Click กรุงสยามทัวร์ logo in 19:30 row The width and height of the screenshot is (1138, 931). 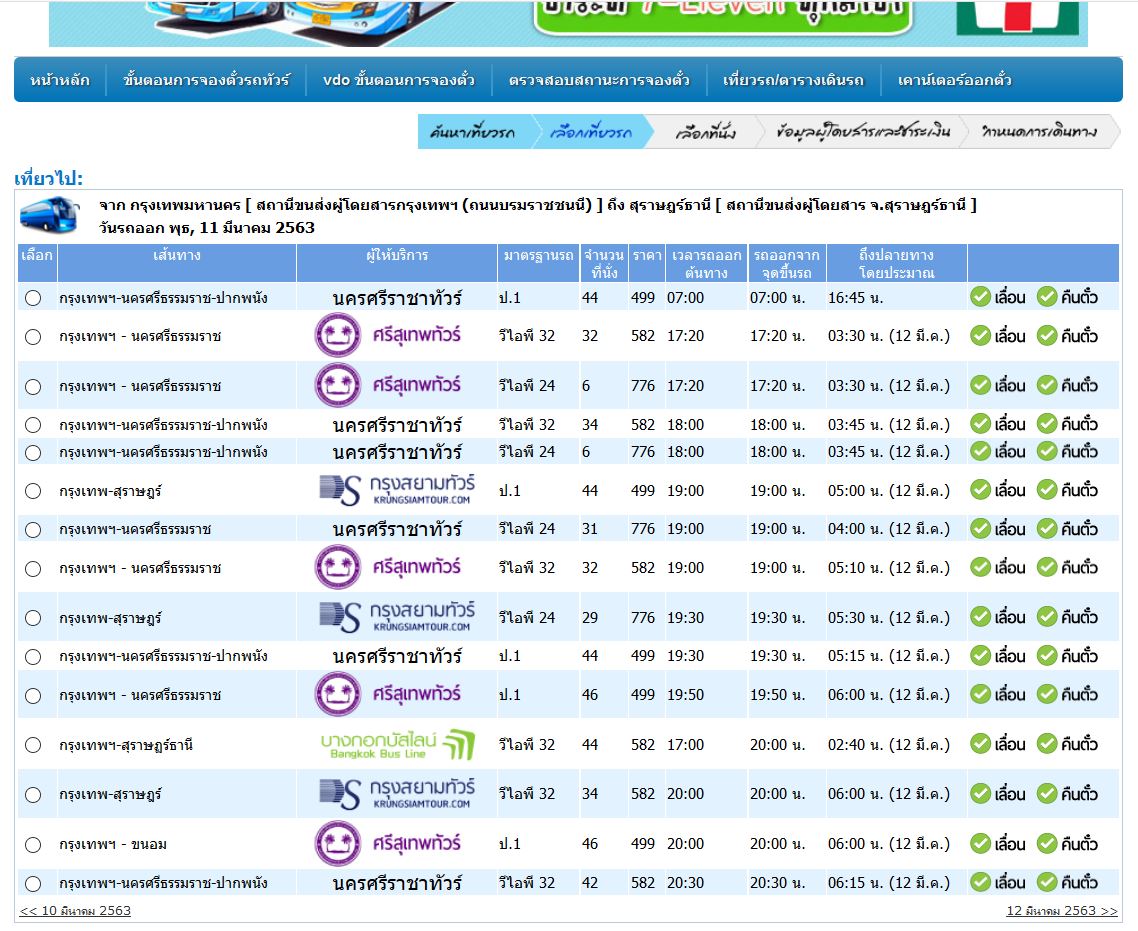(398, 617)
